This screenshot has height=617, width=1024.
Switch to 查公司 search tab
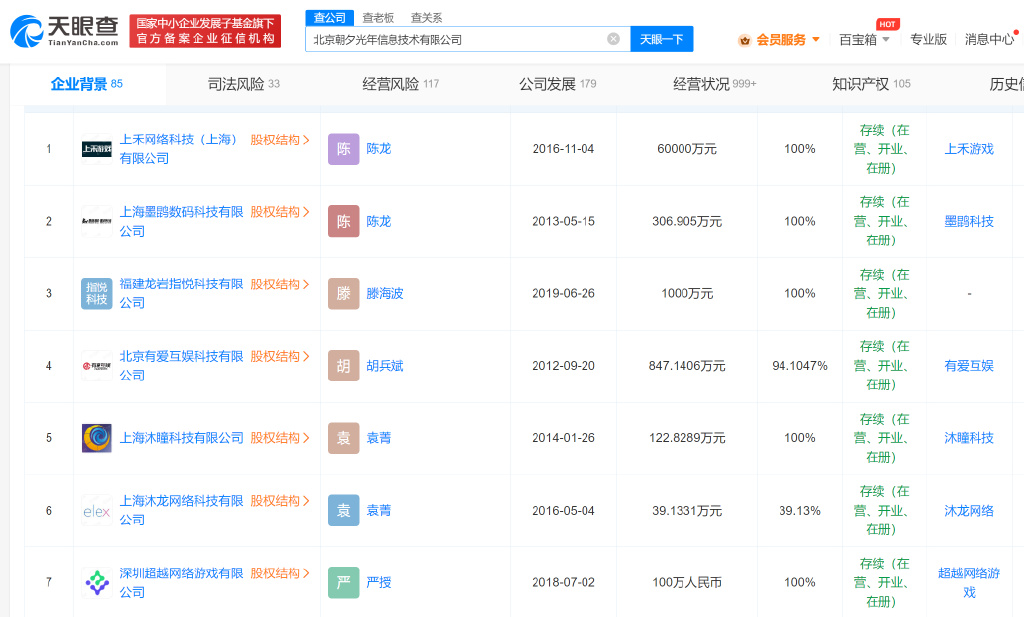[x=330, y=18]
